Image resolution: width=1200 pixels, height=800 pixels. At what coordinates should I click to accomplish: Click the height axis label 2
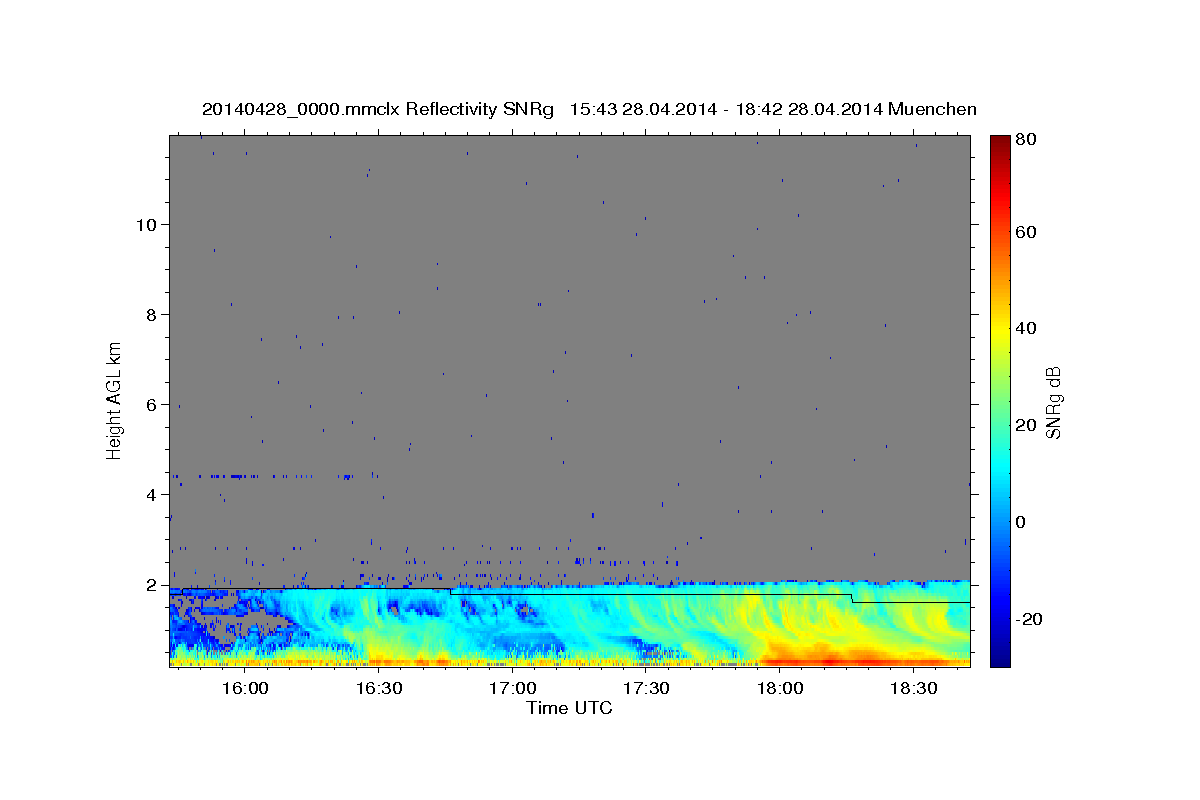tap(151, 584)
